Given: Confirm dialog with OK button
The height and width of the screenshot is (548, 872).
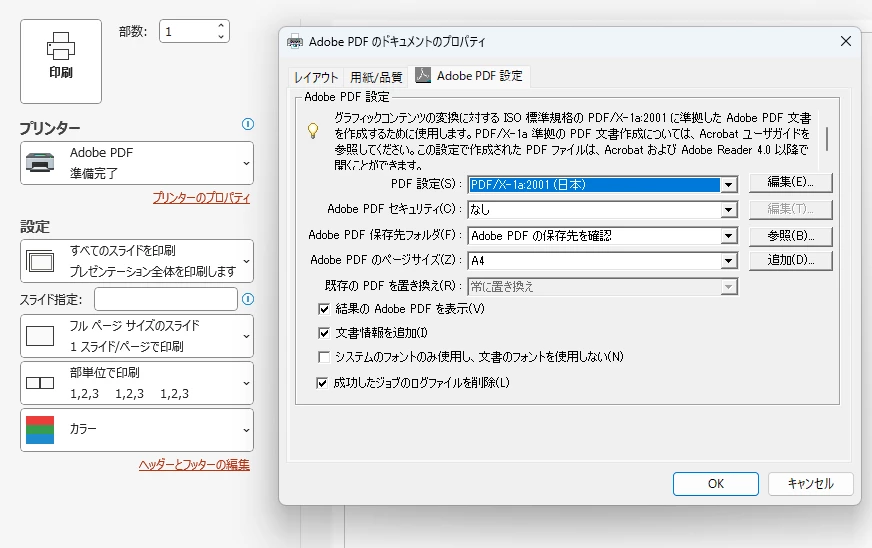Looking at the screenshot, I should point(715,483).
